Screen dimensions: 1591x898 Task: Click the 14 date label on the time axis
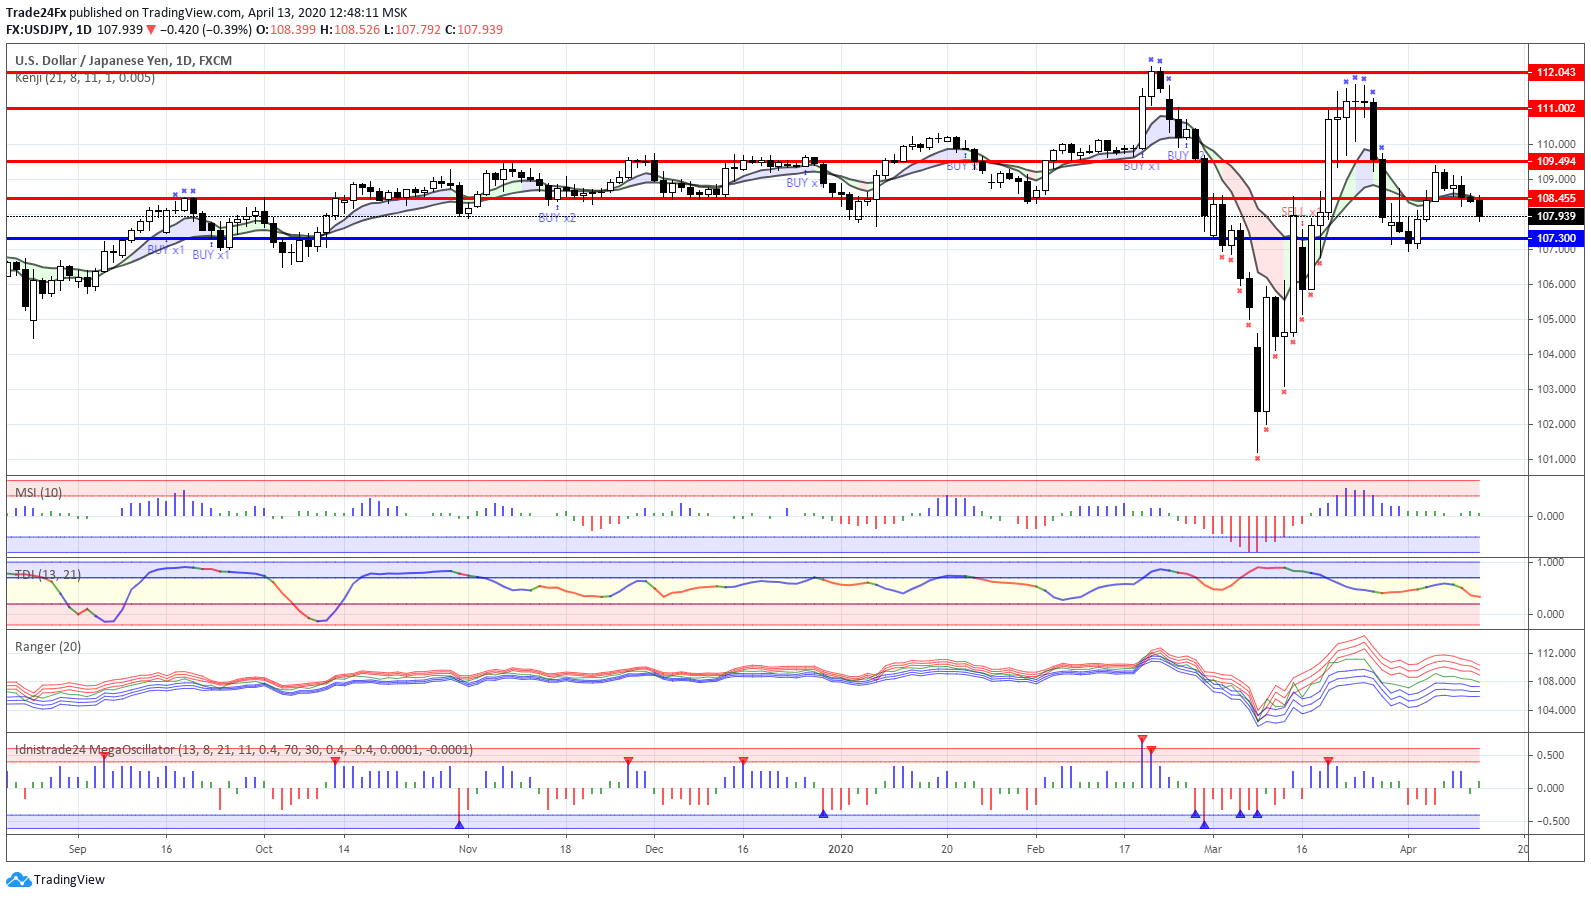pyautogui.click(x=344, y=849)
